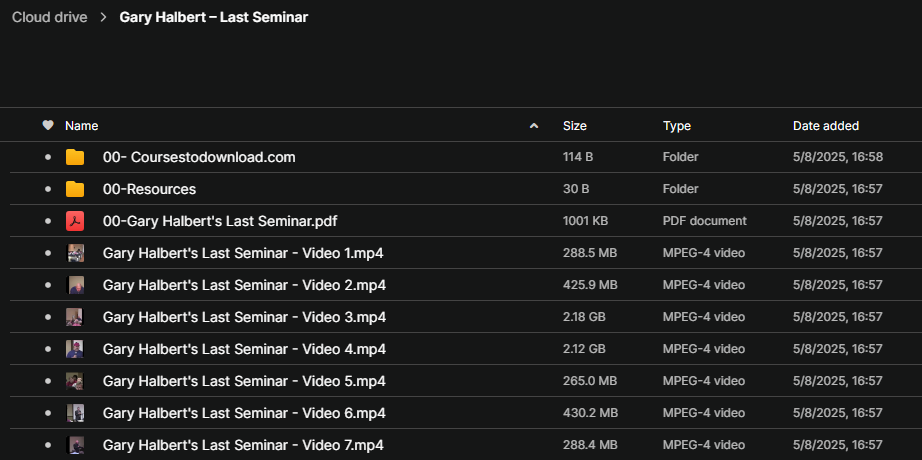Toggle favorite dot for Video 6.mp4
Viewport: 922px width, 460px height.
47,413
